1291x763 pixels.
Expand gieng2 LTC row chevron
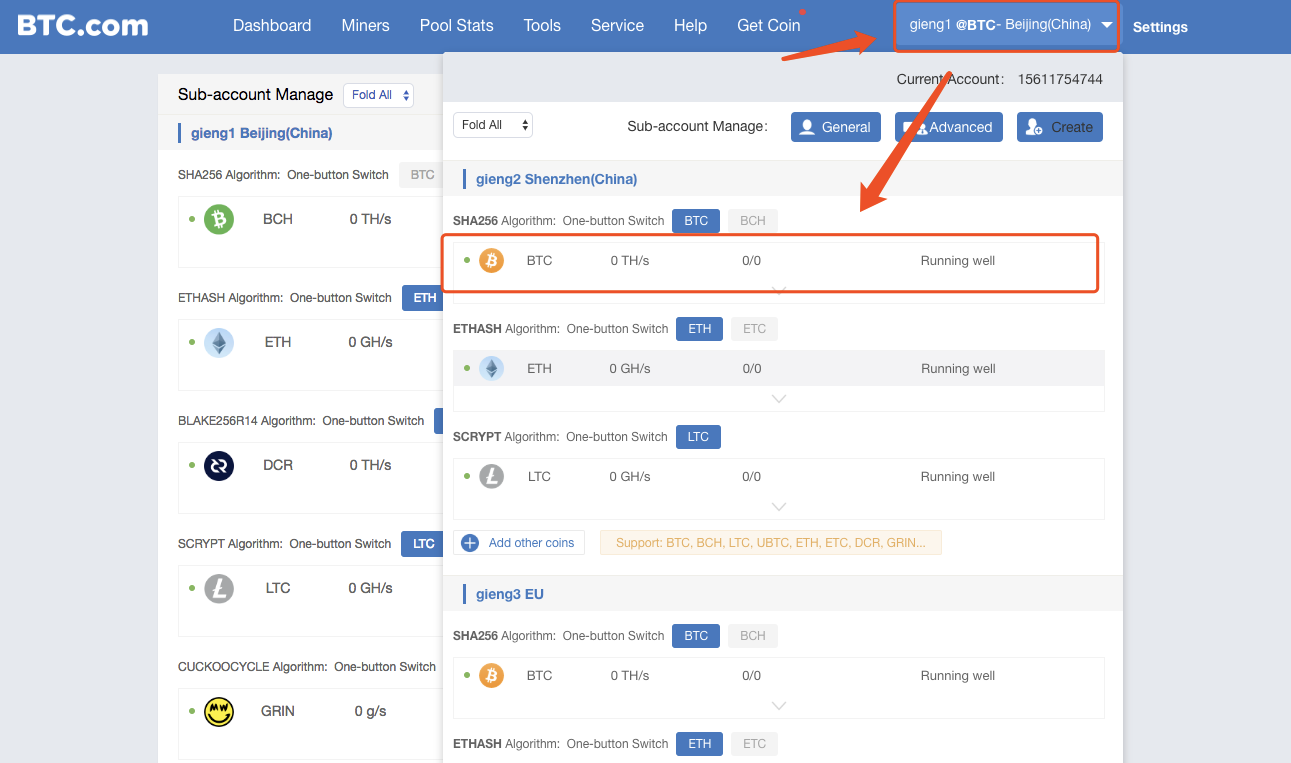tap(779, 506)
